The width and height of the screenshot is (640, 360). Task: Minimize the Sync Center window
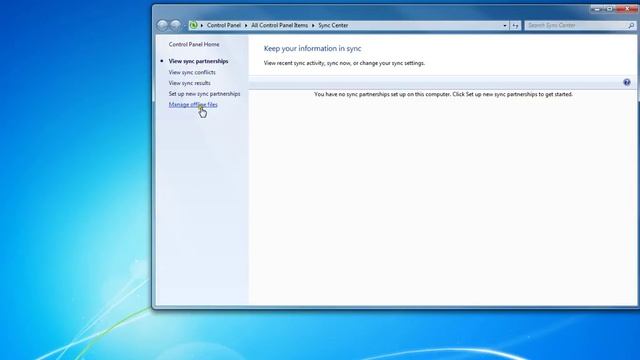pos(597,9)
